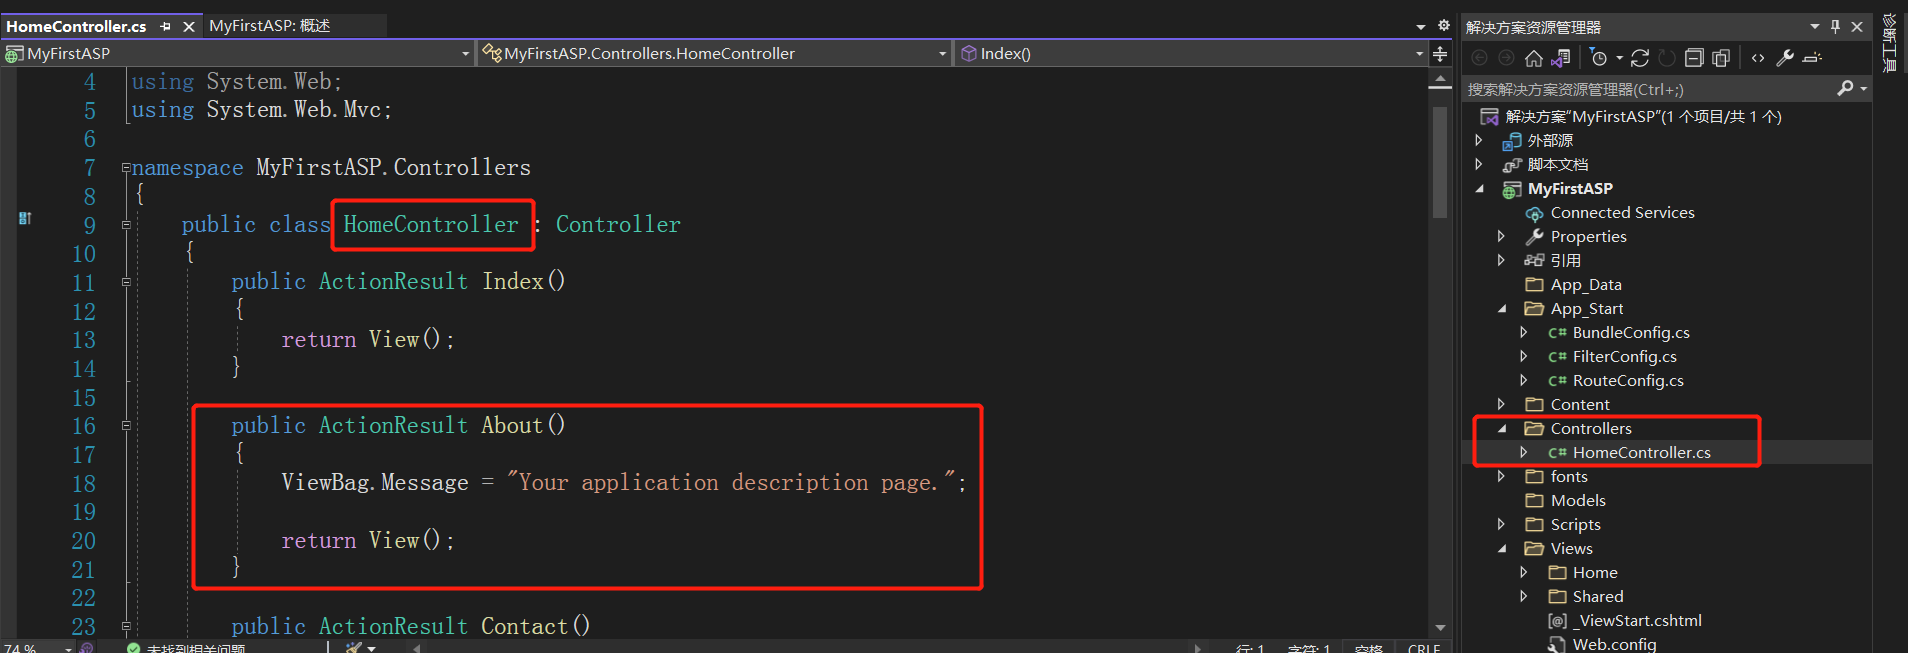Open the 诊断工具 side tab
1908x653 pixels.
point(1890,43)
